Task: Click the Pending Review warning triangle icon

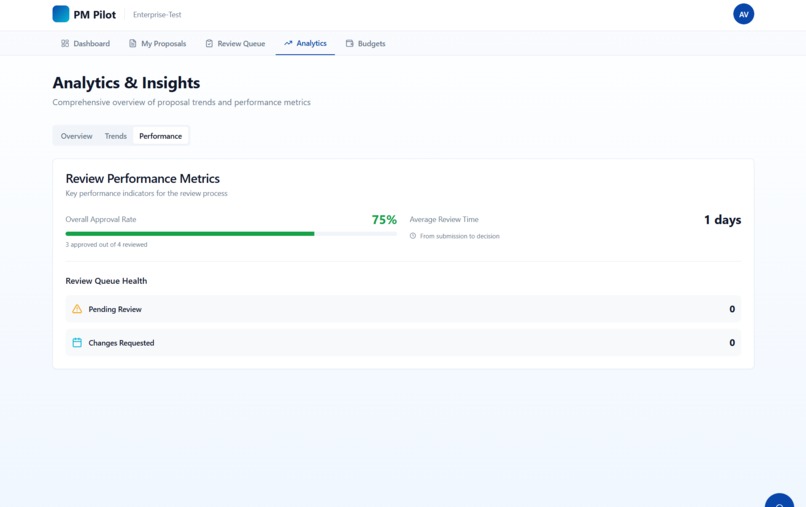Action: [77, 309]
